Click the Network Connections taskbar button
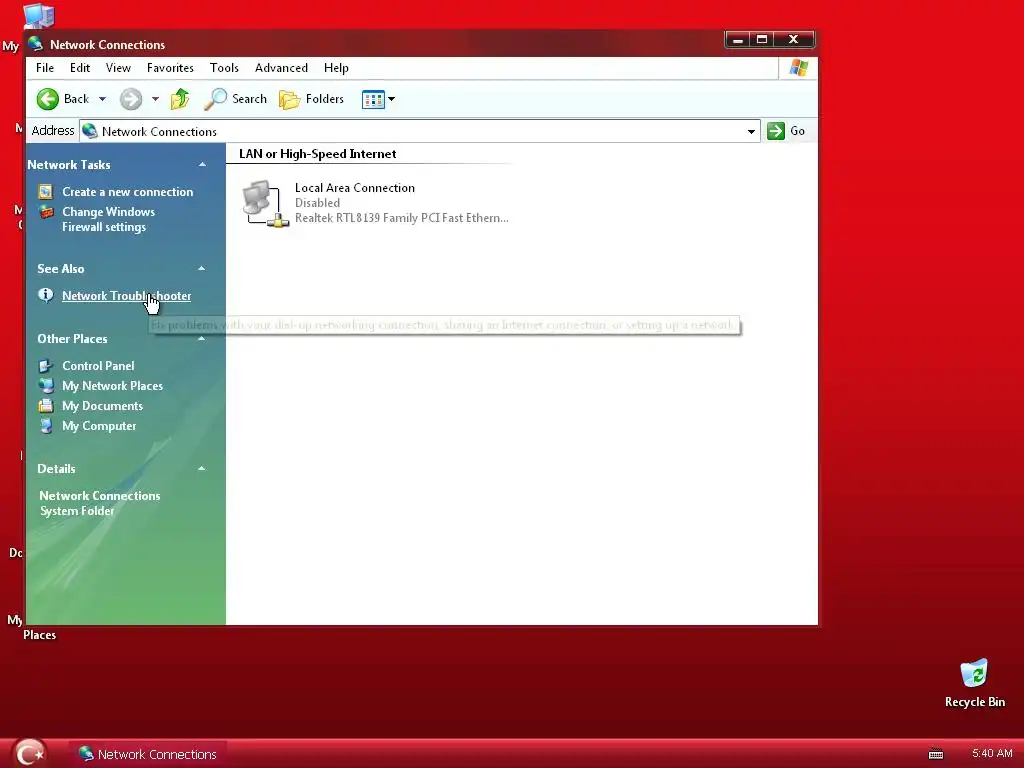This screenshot has width=1024, height=768. point(148,754)
